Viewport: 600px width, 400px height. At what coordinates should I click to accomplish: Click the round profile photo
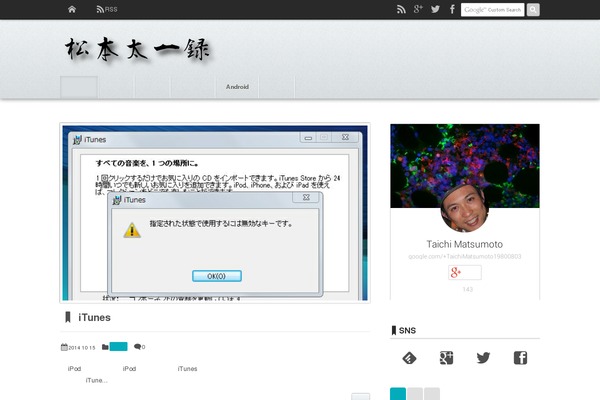tap(465, 209)
